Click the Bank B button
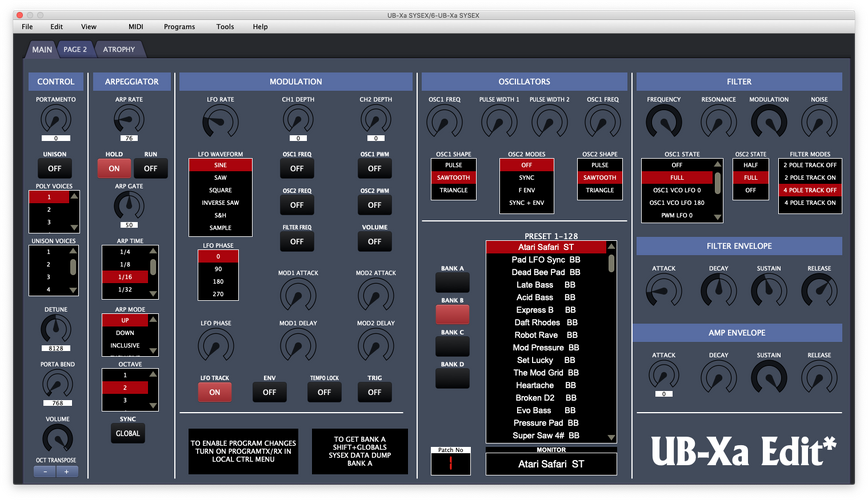This screenshot has height=500, width=868. 452,315
